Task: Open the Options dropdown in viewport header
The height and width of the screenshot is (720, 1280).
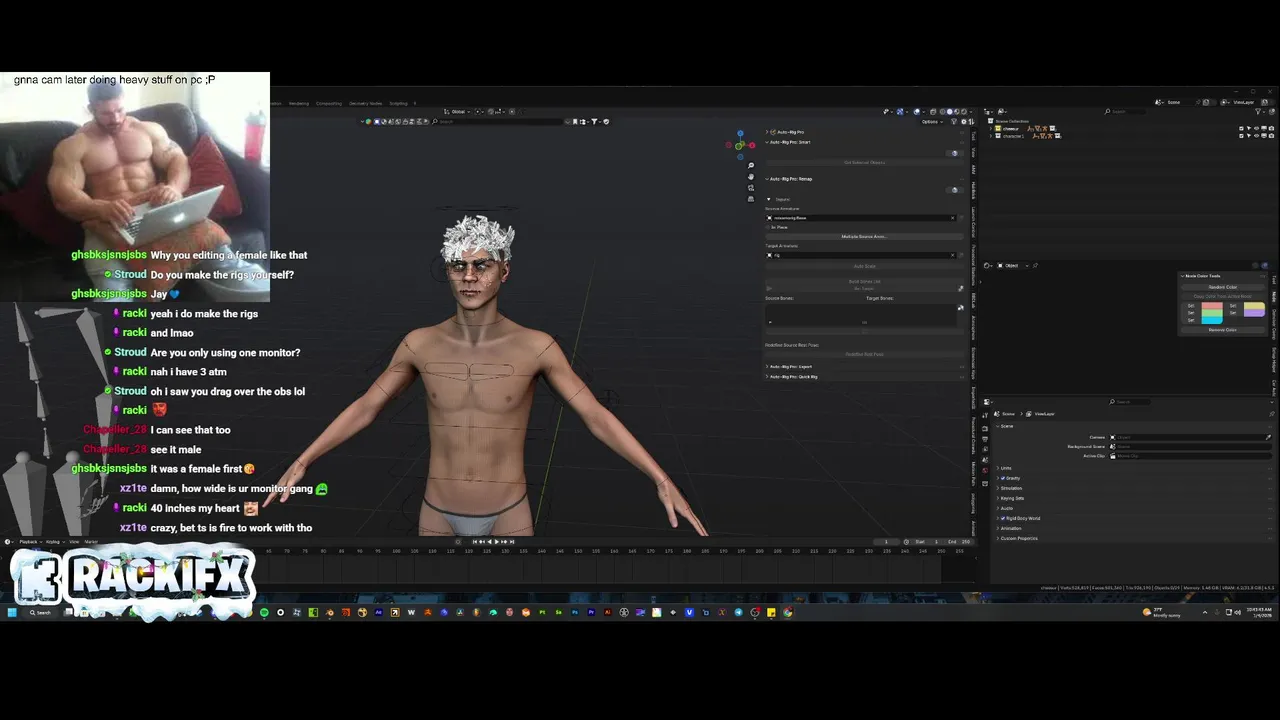Action: click(932, 122)
